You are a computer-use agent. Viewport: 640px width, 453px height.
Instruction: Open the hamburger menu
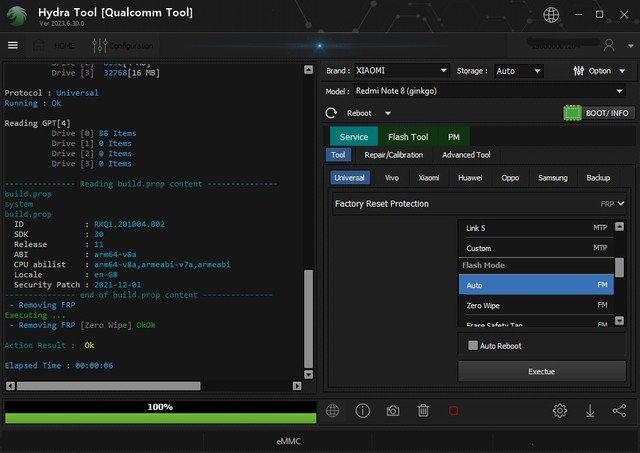13,45
